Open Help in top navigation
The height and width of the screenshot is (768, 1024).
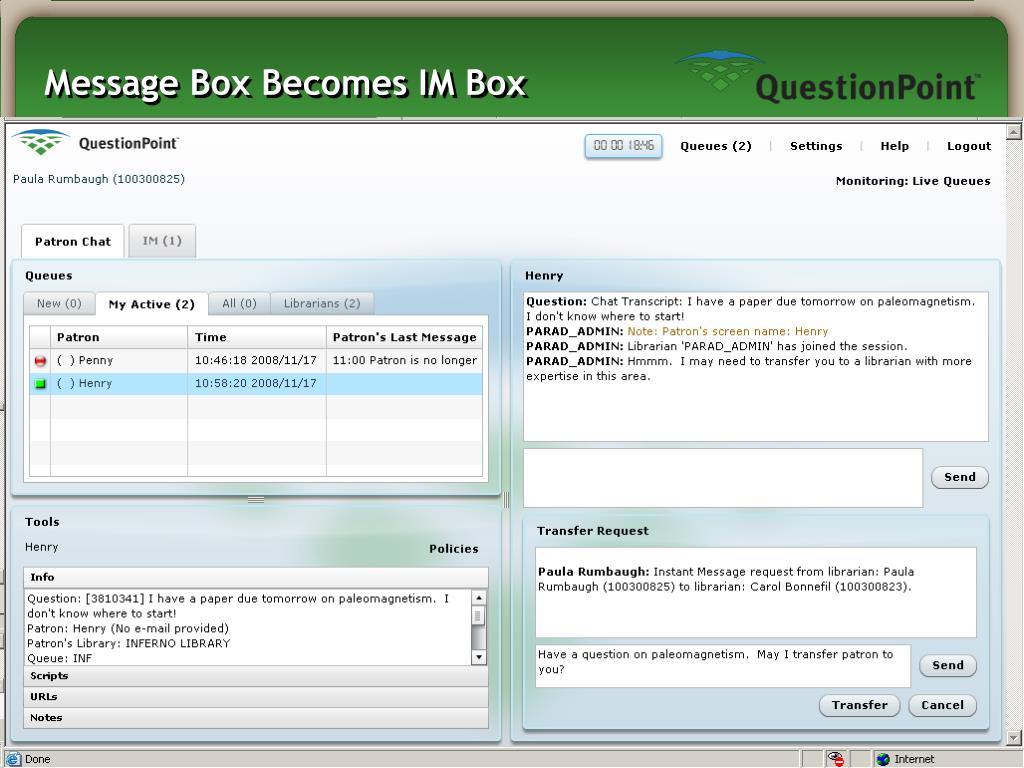pyautogui.click(x=894, y=146)
